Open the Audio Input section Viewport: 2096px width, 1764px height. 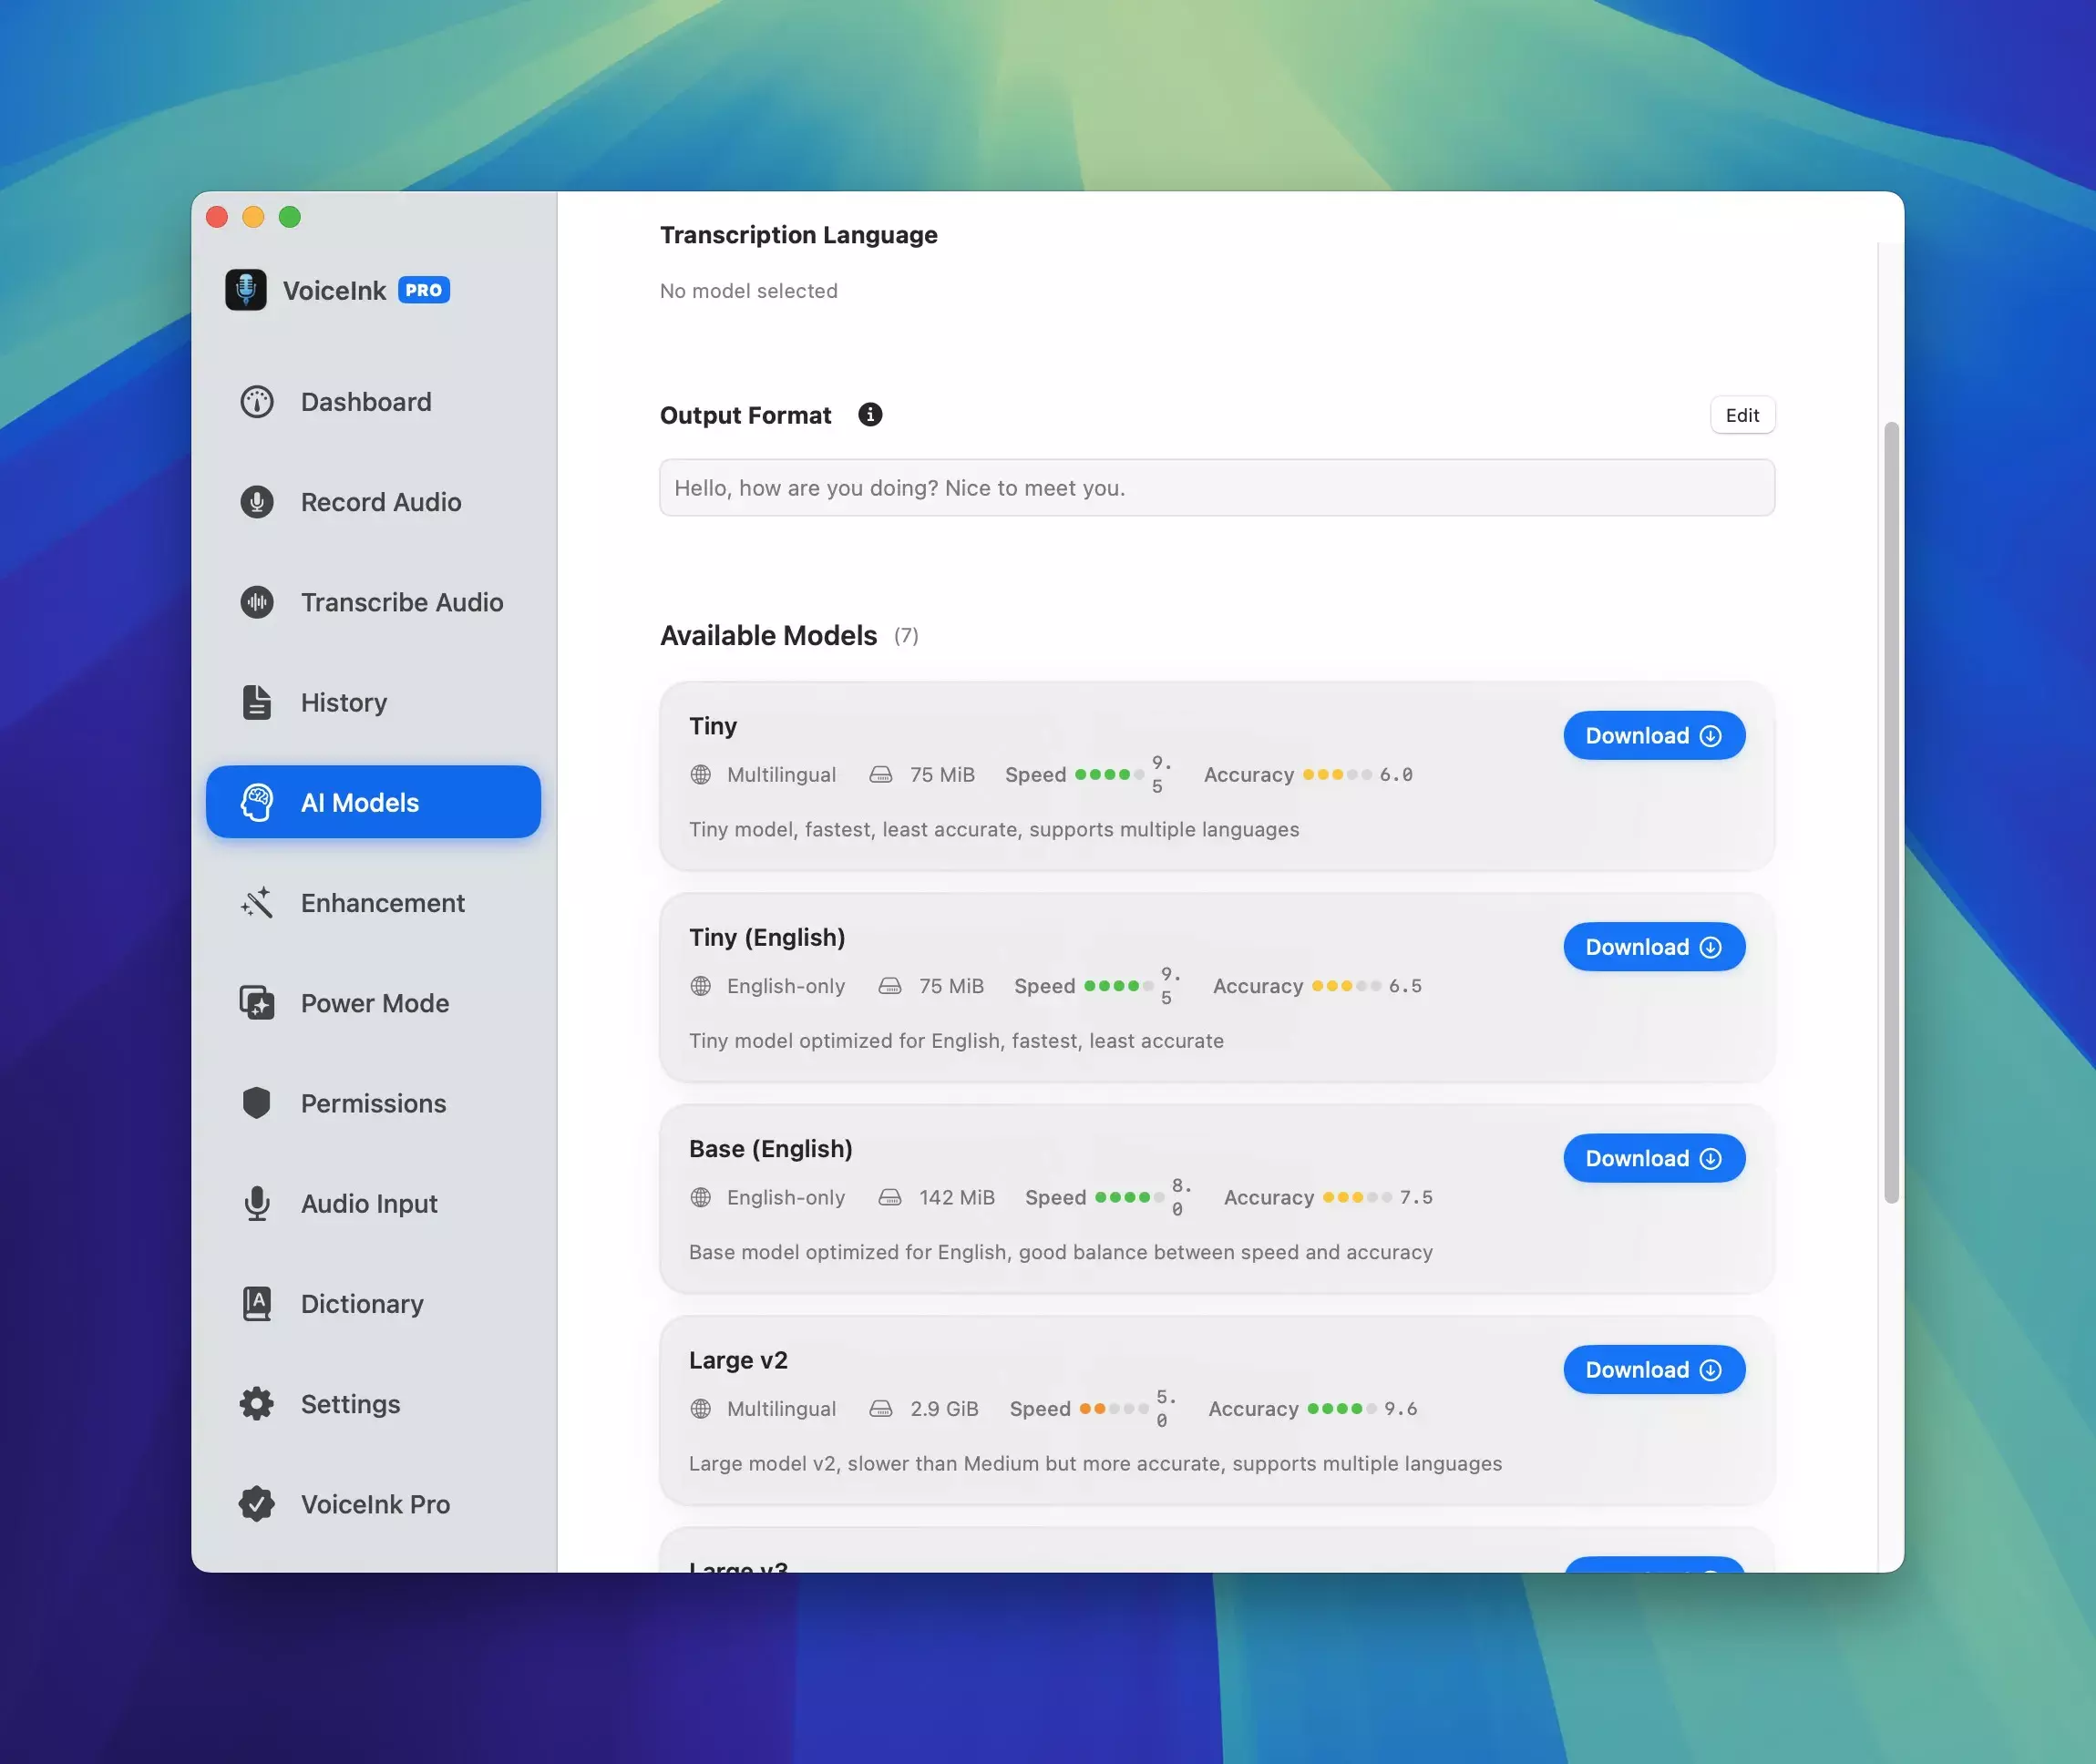pyautogui.click(x=368, y=1204)
